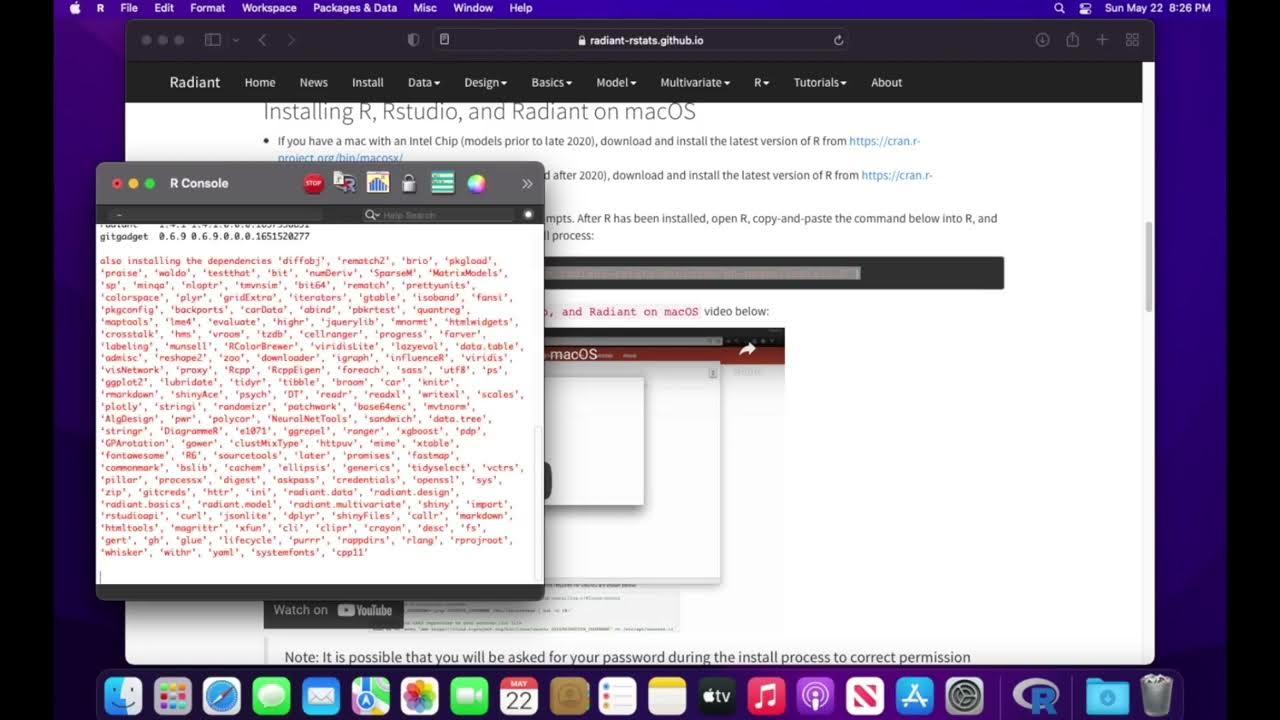Open the Downloads folder in dock
Screen dimensions: 1280x720
point(1107,696)
